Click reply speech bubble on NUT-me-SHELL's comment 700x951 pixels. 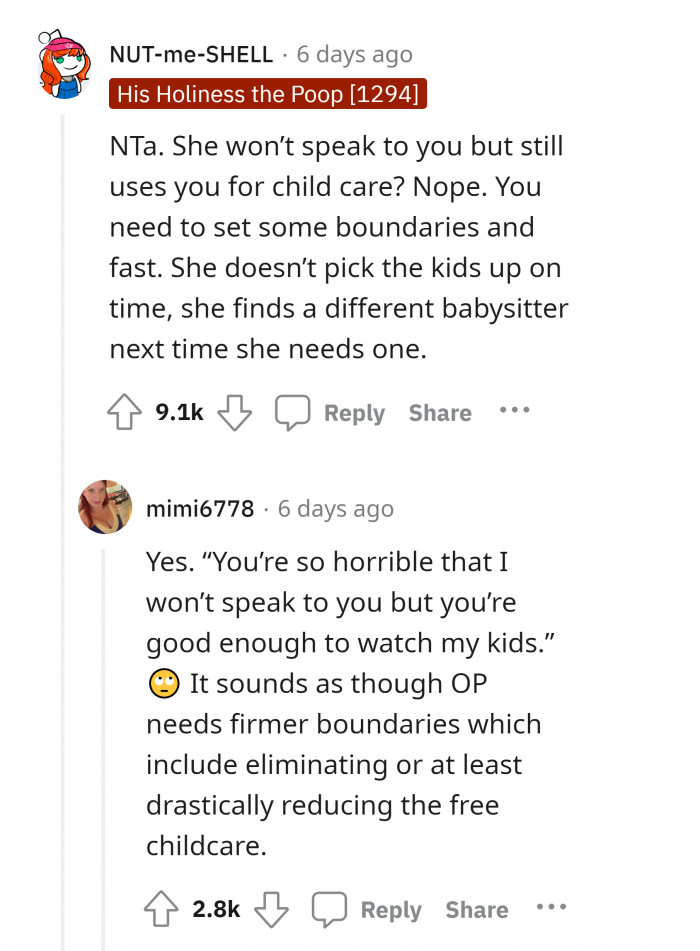[293, 413]
